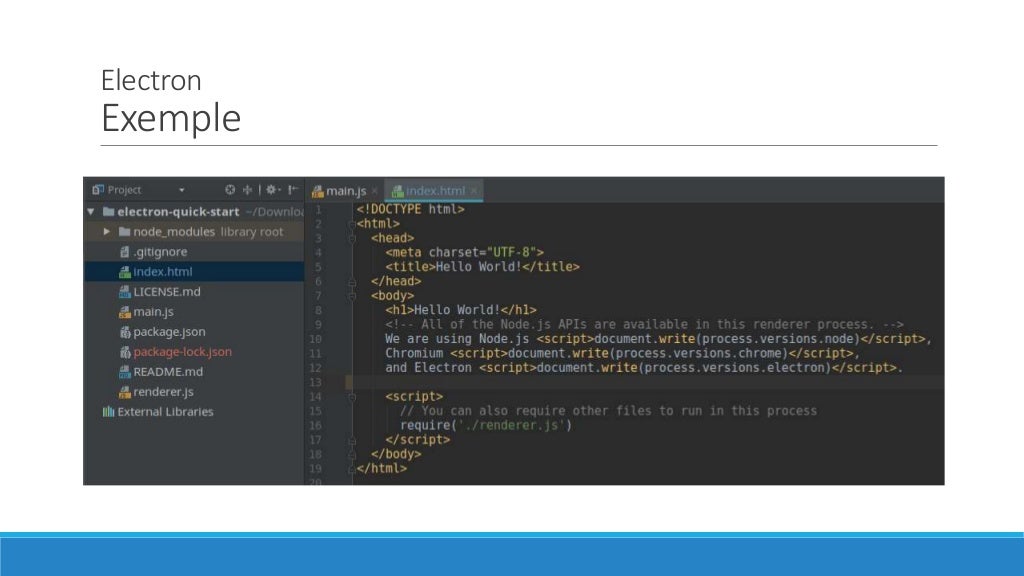Click the '<title>Hello World!</title>' code line
This screenshot has width=1024, height=576.
coord(482,267)
